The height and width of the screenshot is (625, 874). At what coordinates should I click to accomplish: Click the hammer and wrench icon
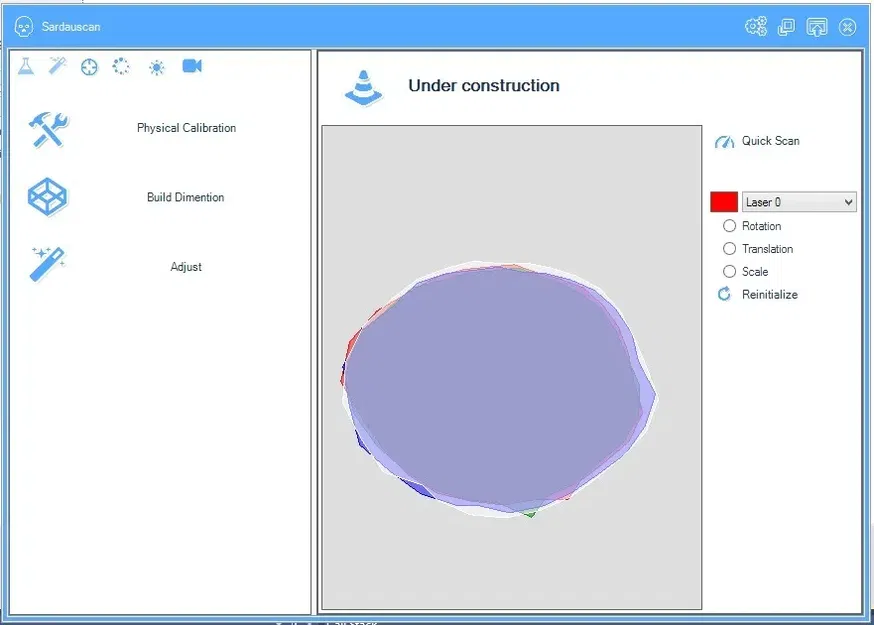(x=48, y=129)
